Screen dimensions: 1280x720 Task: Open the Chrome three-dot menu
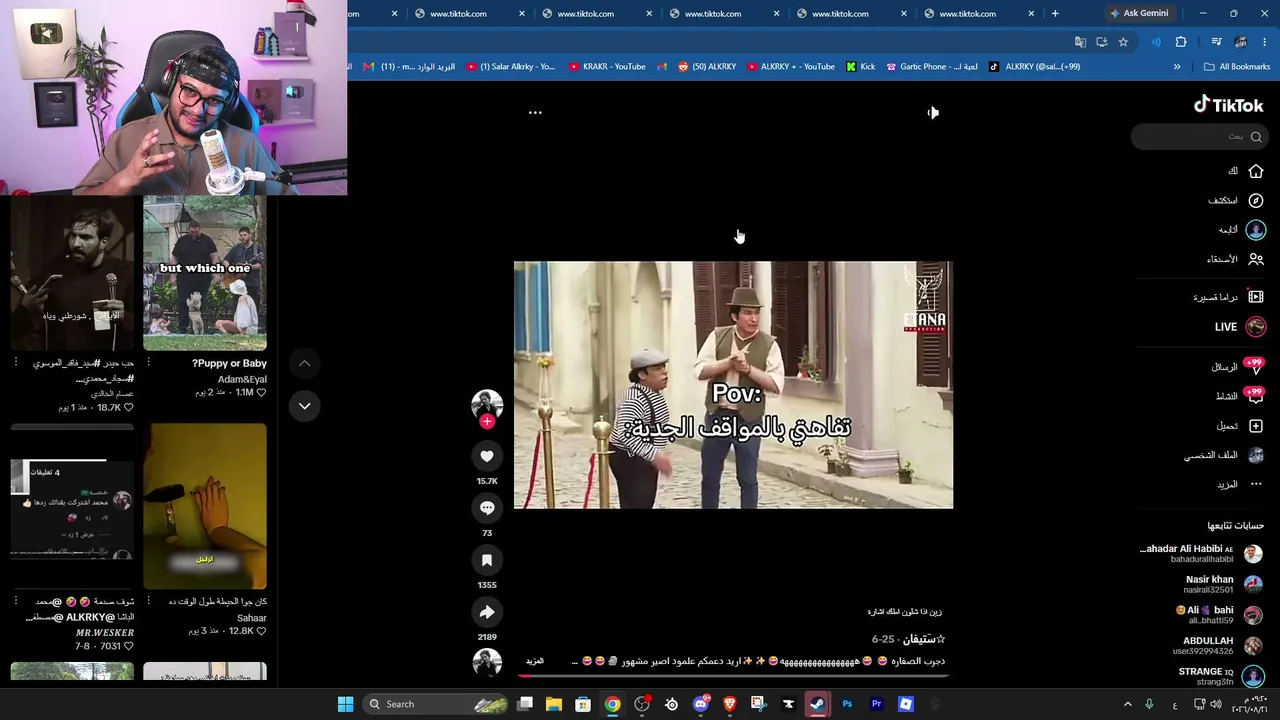tap(1265, 42)
